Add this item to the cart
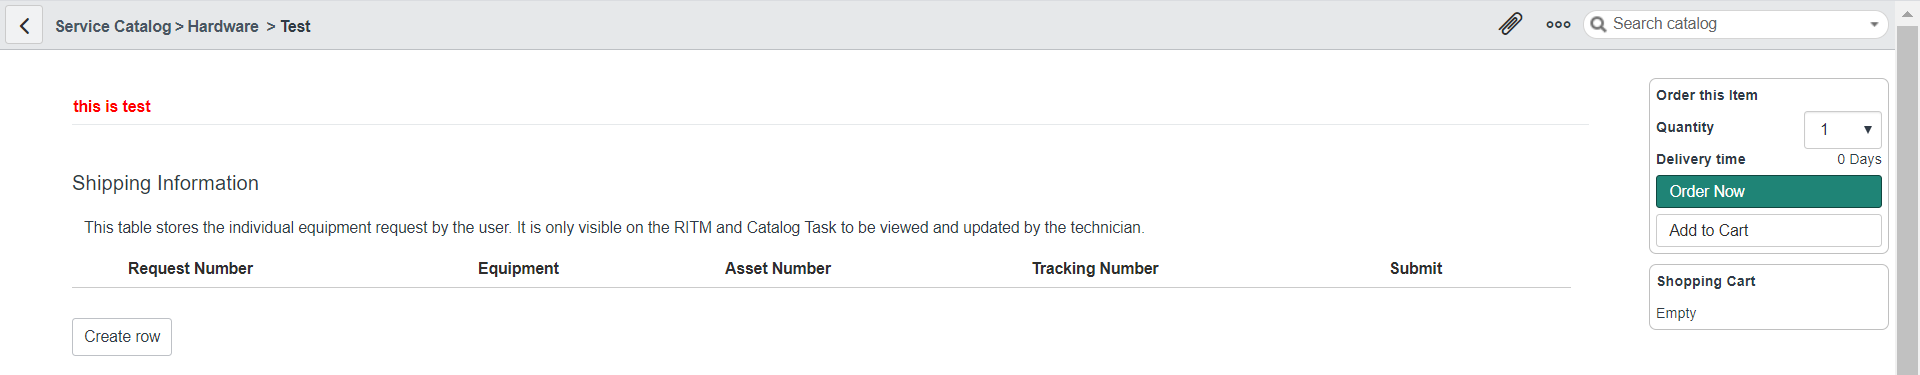1920x375 pixels. click(1768, 230)
